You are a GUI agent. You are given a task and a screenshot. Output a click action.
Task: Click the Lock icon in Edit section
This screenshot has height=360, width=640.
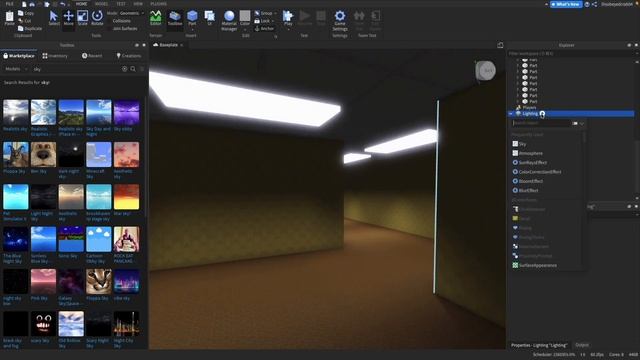257,21
